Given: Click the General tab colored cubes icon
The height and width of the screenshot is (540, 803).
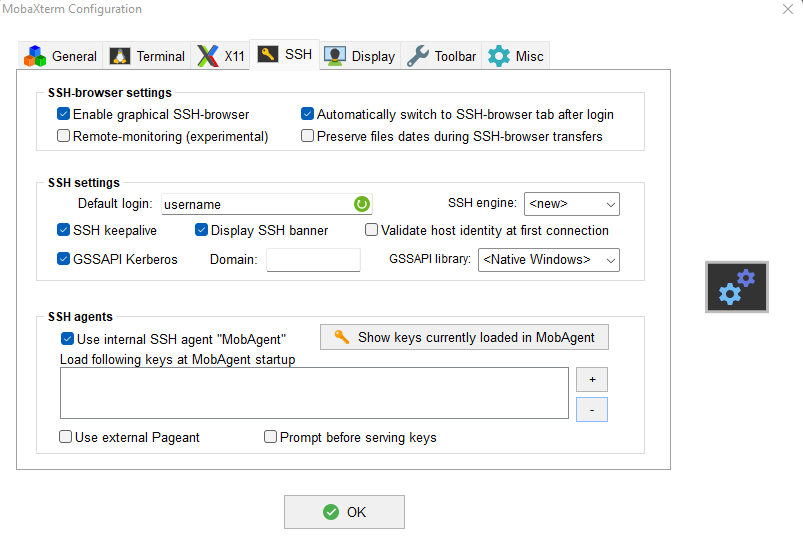Looking at the screenshot, I should 35,56.
